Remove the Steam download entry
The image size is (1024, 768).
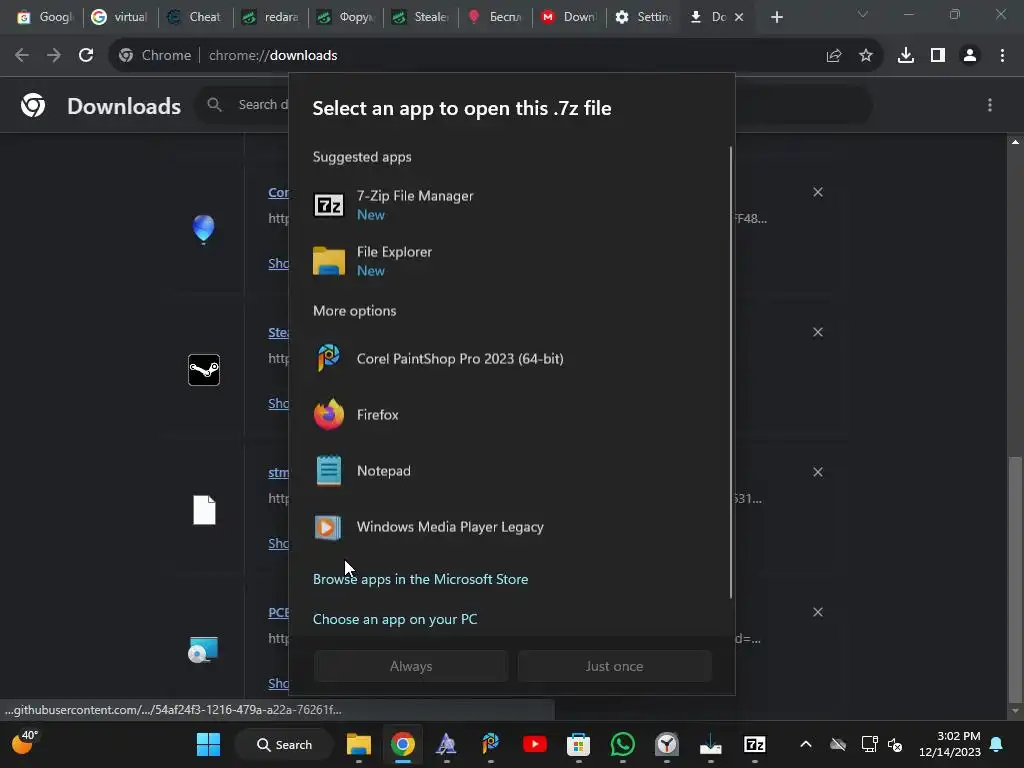[x=818, y=332]
